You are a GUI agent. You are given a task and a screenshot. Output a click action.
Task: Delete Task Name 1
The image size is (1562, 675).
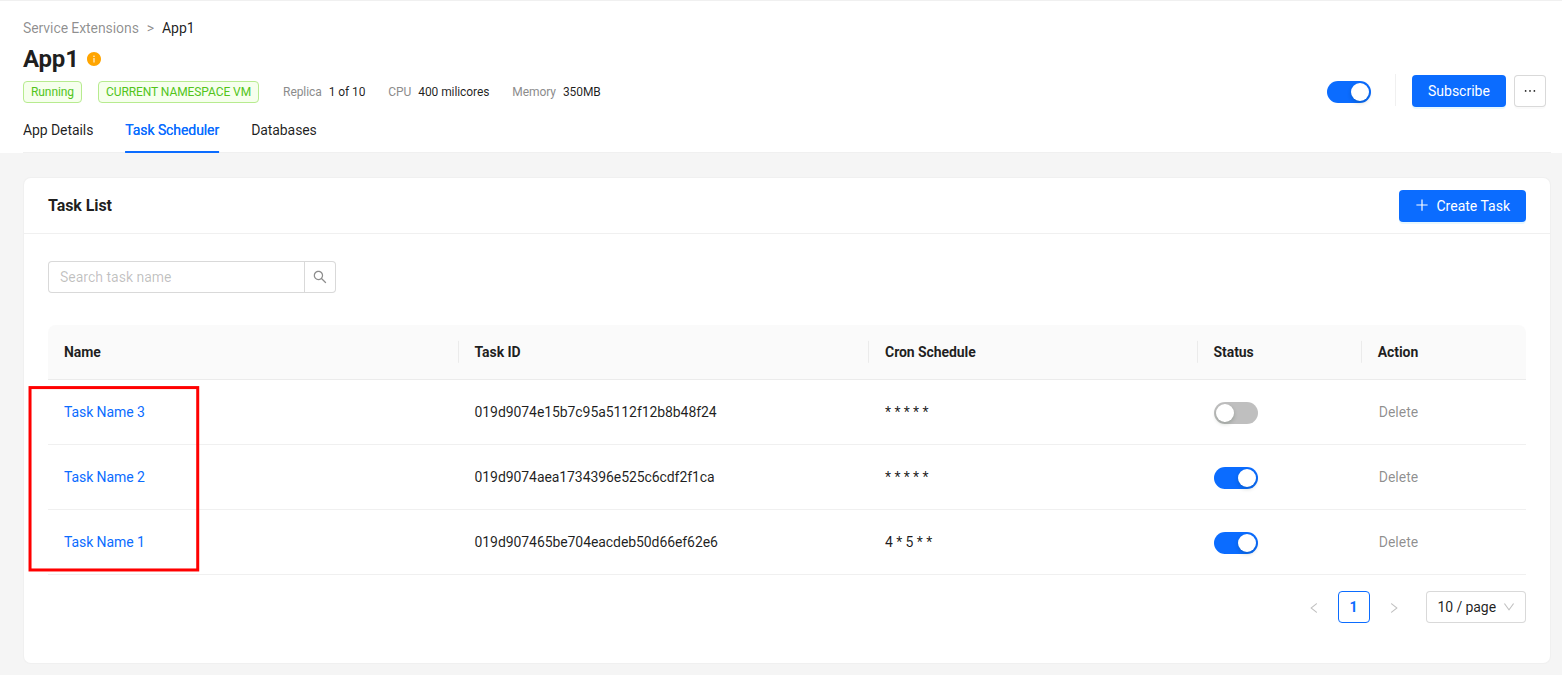[1398, 542]
